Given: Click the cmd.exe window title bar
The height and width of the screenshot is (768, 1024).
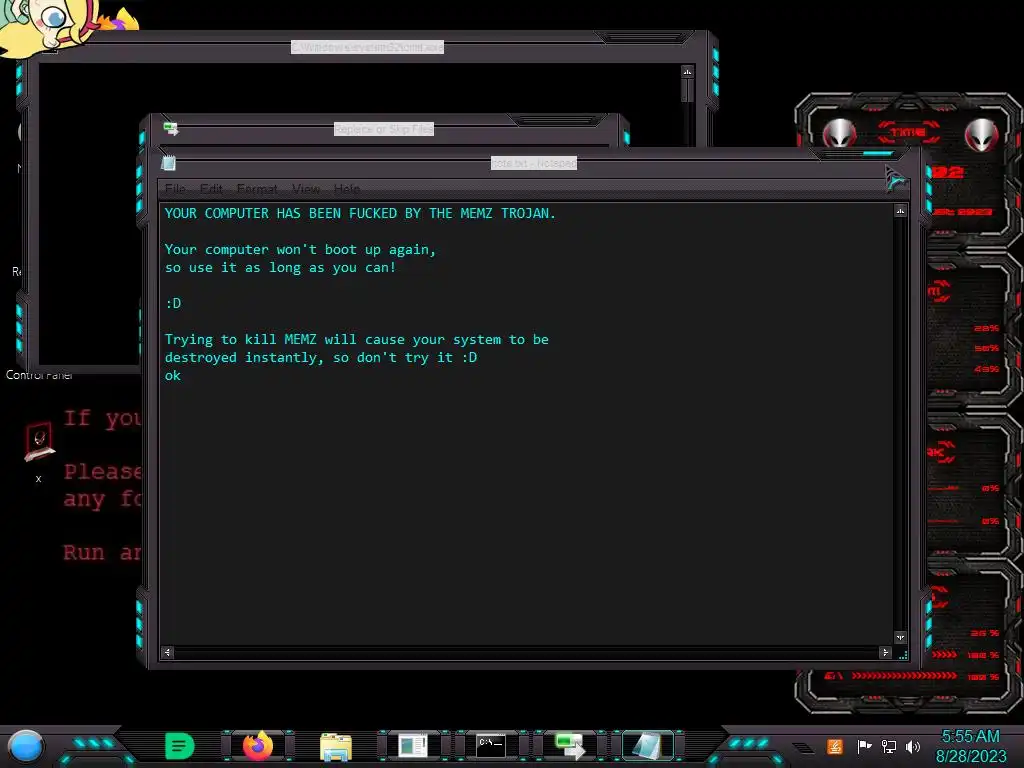Looking at the screenshot, I should 367,47.
